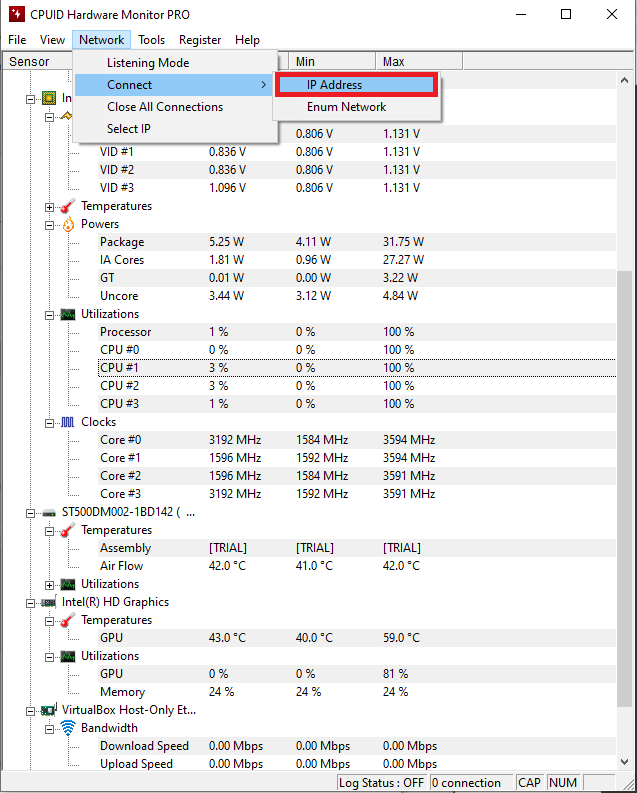Choose IP Address from Connect submenu

(356, 85)
